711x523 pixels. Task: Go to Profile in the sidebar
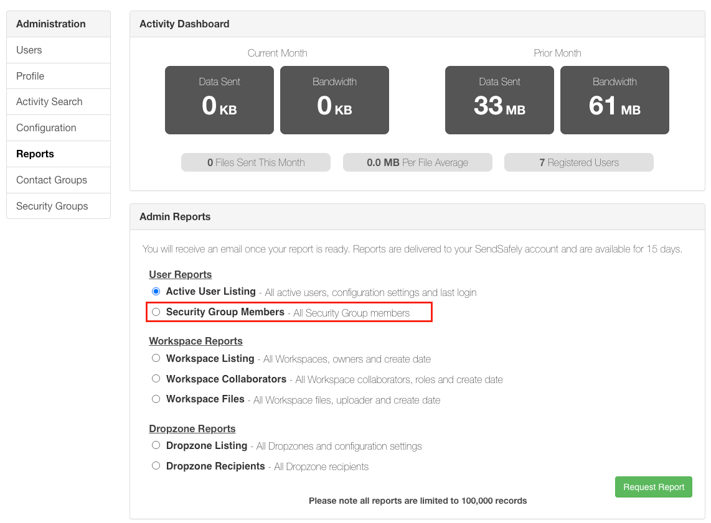(x=30, y=76)
